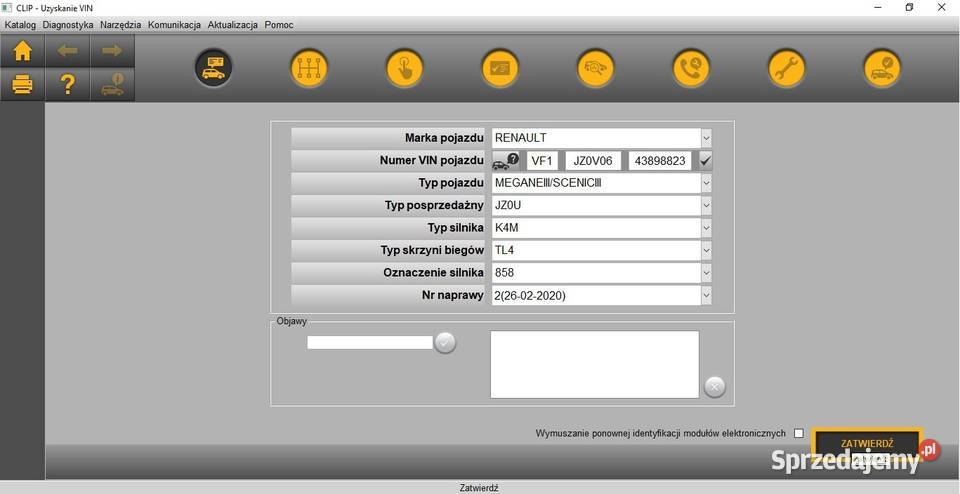Select the vehicle identification step icon

coord(213,68)
